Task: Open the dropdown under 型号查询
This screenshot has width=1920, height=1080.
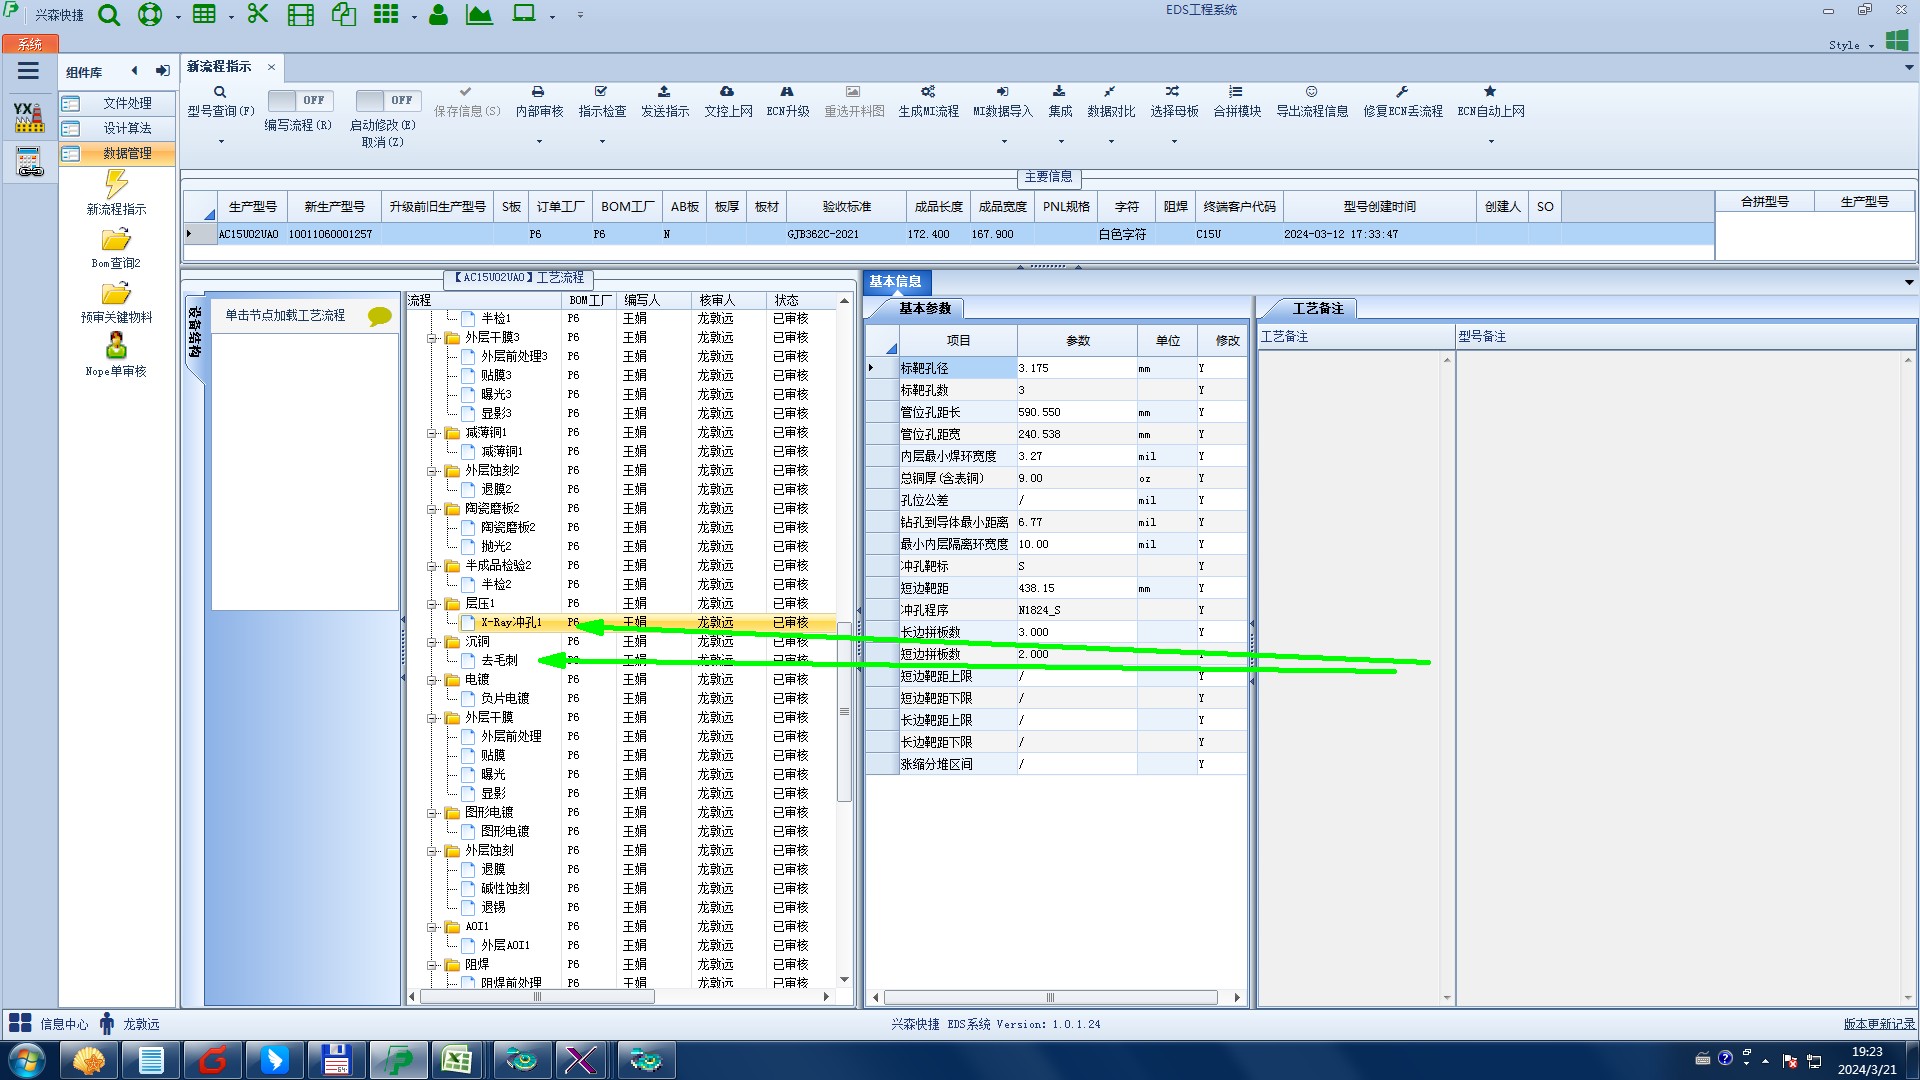Action: [221, 142]
